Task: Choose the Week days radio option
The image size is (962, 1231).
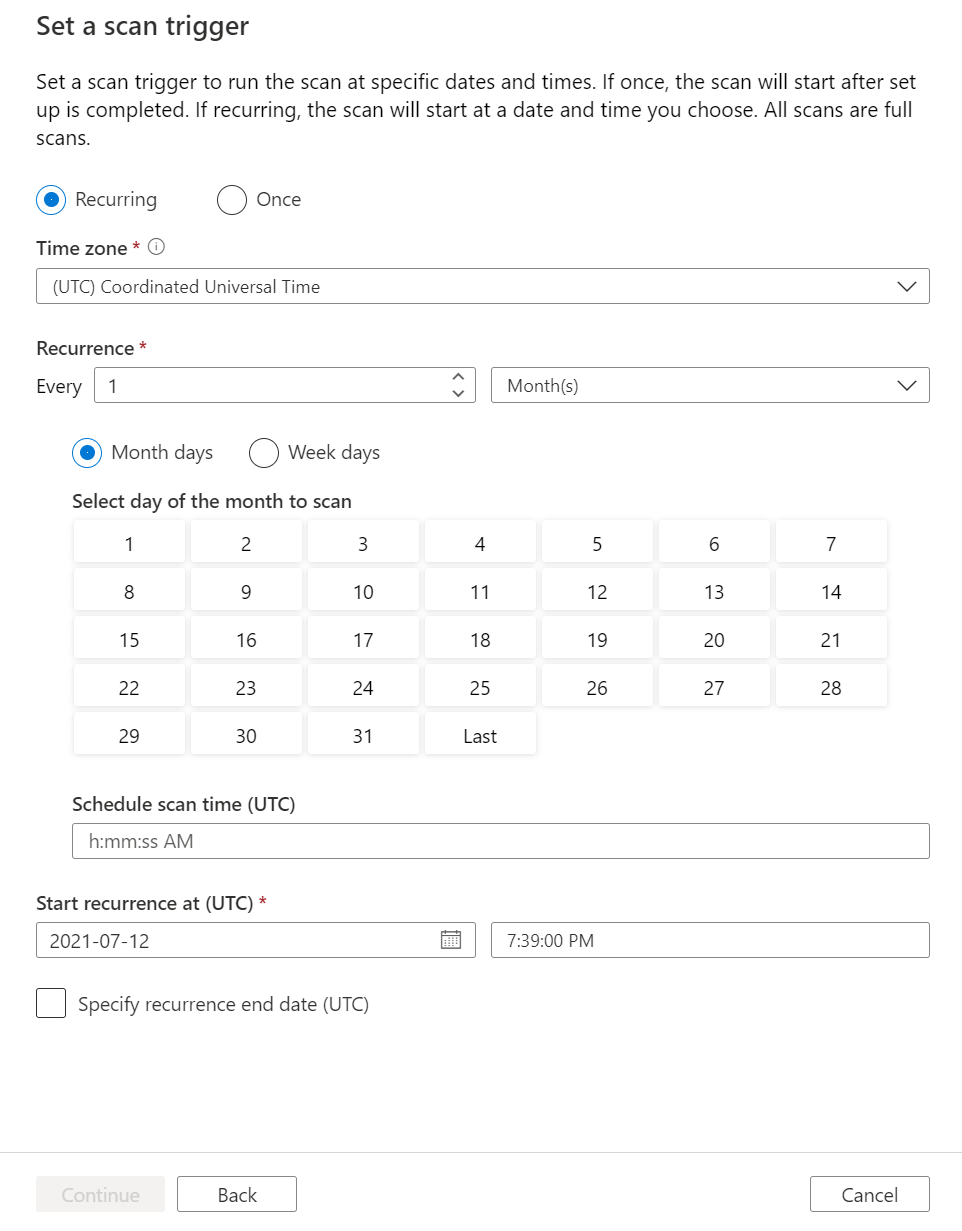Action: pos(264,453)
